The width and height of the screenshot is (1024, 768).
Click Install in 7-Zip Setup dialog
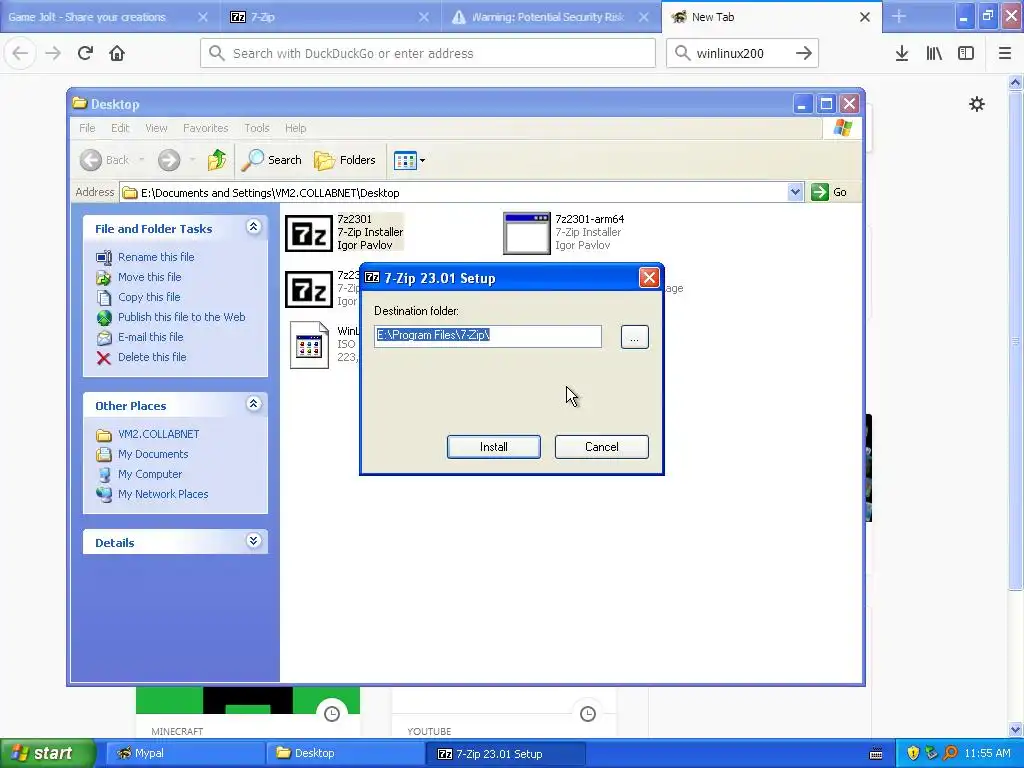[x=493, y=447]
